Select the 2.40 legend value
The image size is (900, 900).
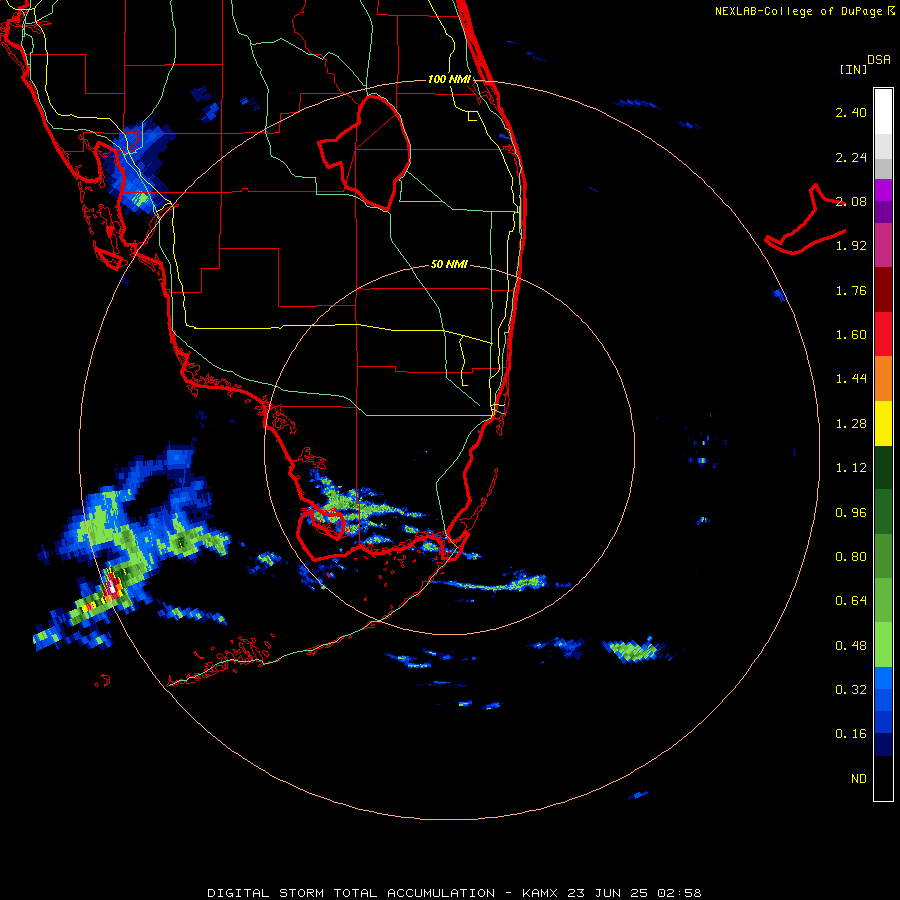pyautogui.click(x=851, y=112)
